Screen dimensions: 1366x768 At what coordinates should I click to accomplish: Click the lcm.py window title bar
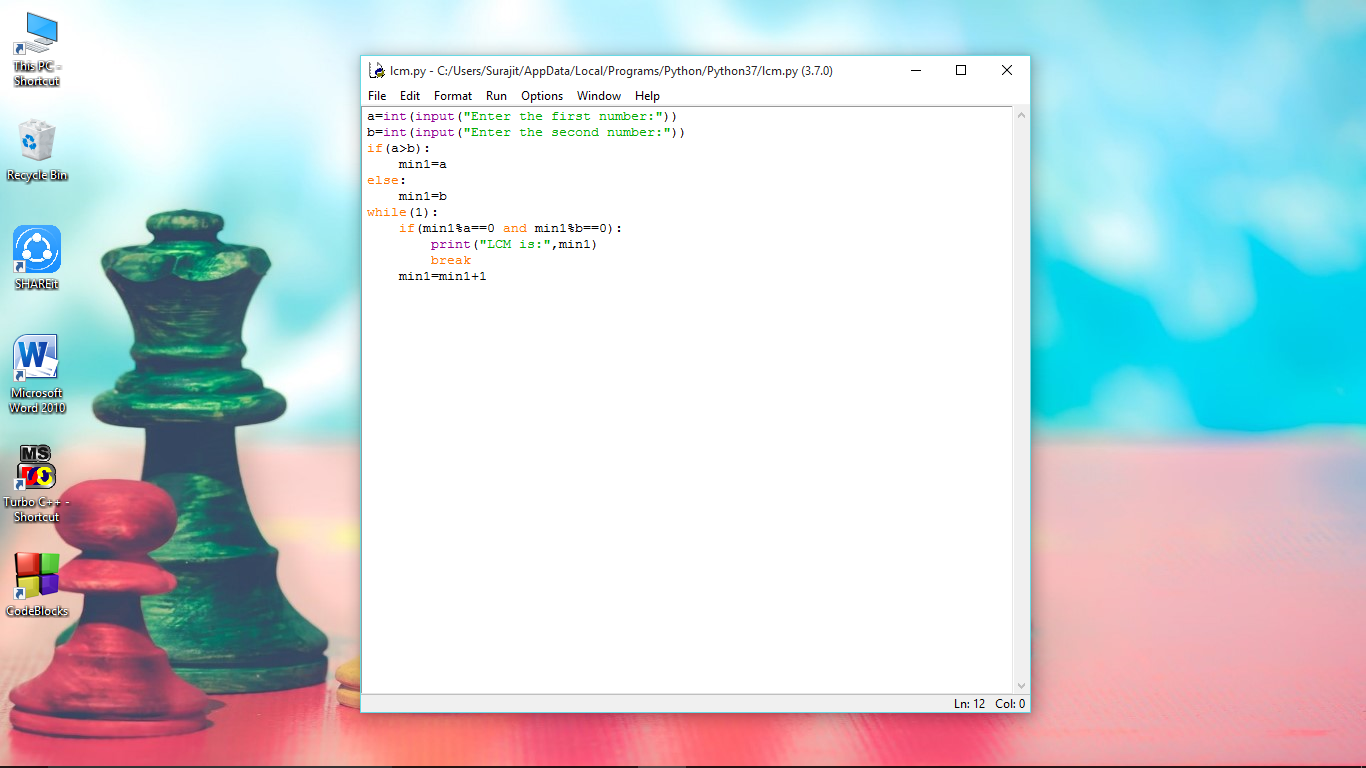650,70
